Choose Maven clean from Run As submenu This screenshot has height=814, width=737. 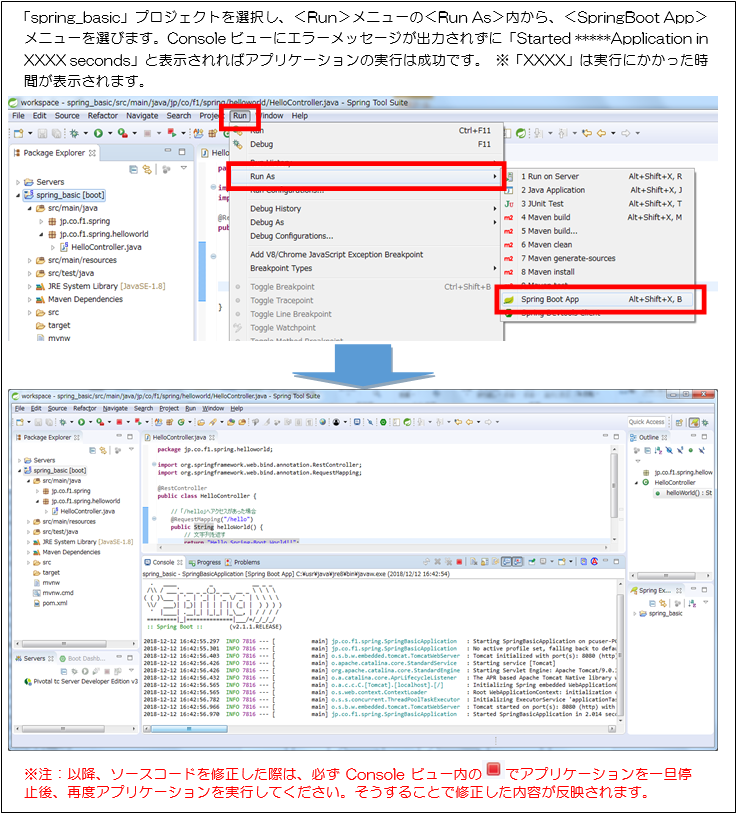(x=549, y=244)
